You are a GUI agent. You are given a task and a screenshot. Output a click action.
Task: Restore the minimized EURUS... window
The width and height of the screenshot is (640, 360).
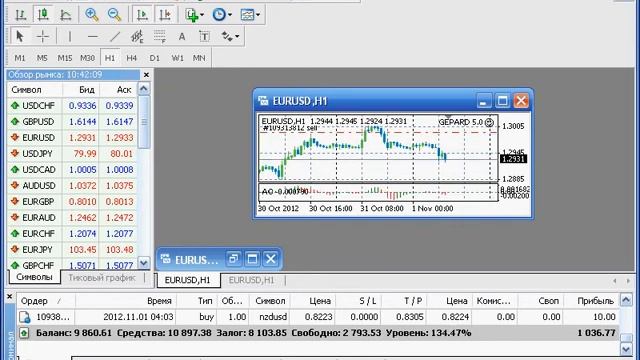233,259
